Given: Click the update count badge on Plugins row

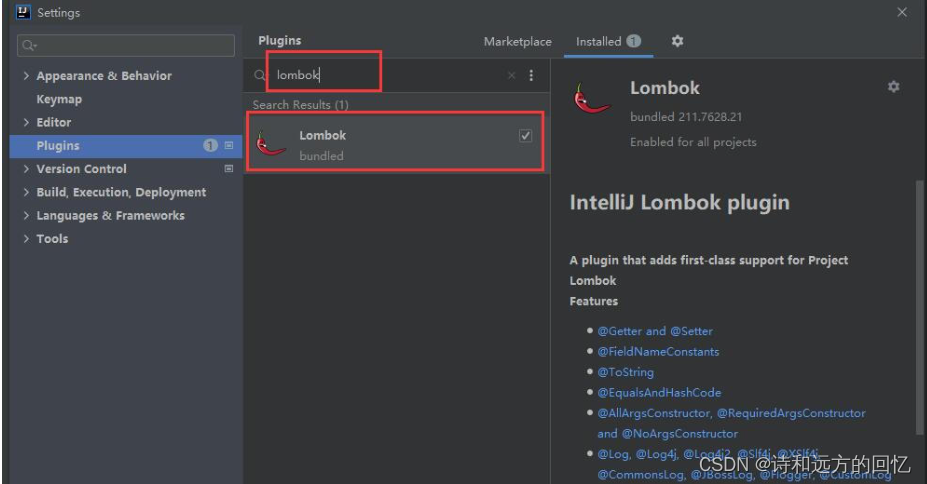Looking at the screenshot, I should tap(210, 145).
